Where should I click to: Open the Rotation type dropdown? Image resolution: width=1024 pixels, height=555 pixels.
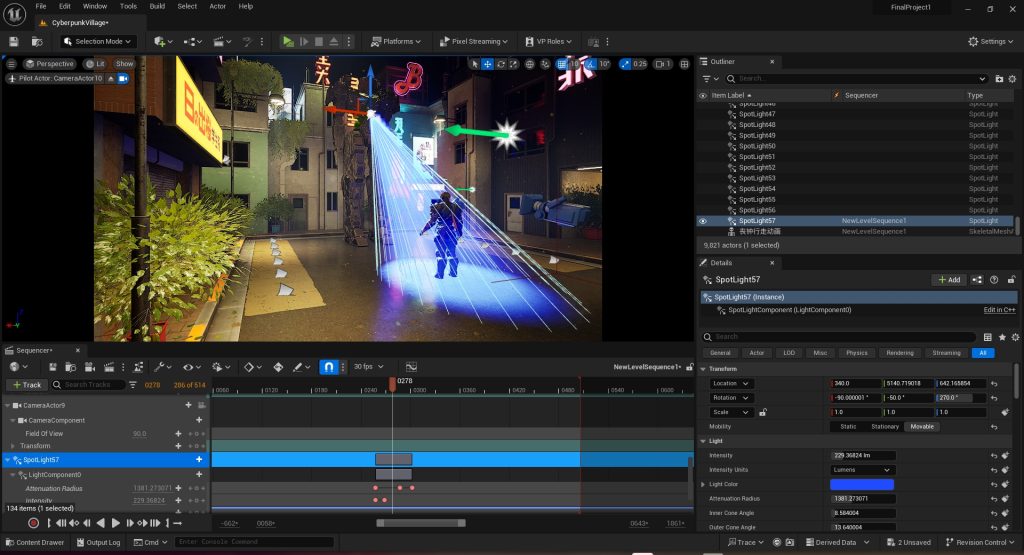click(x=731, y=398)
